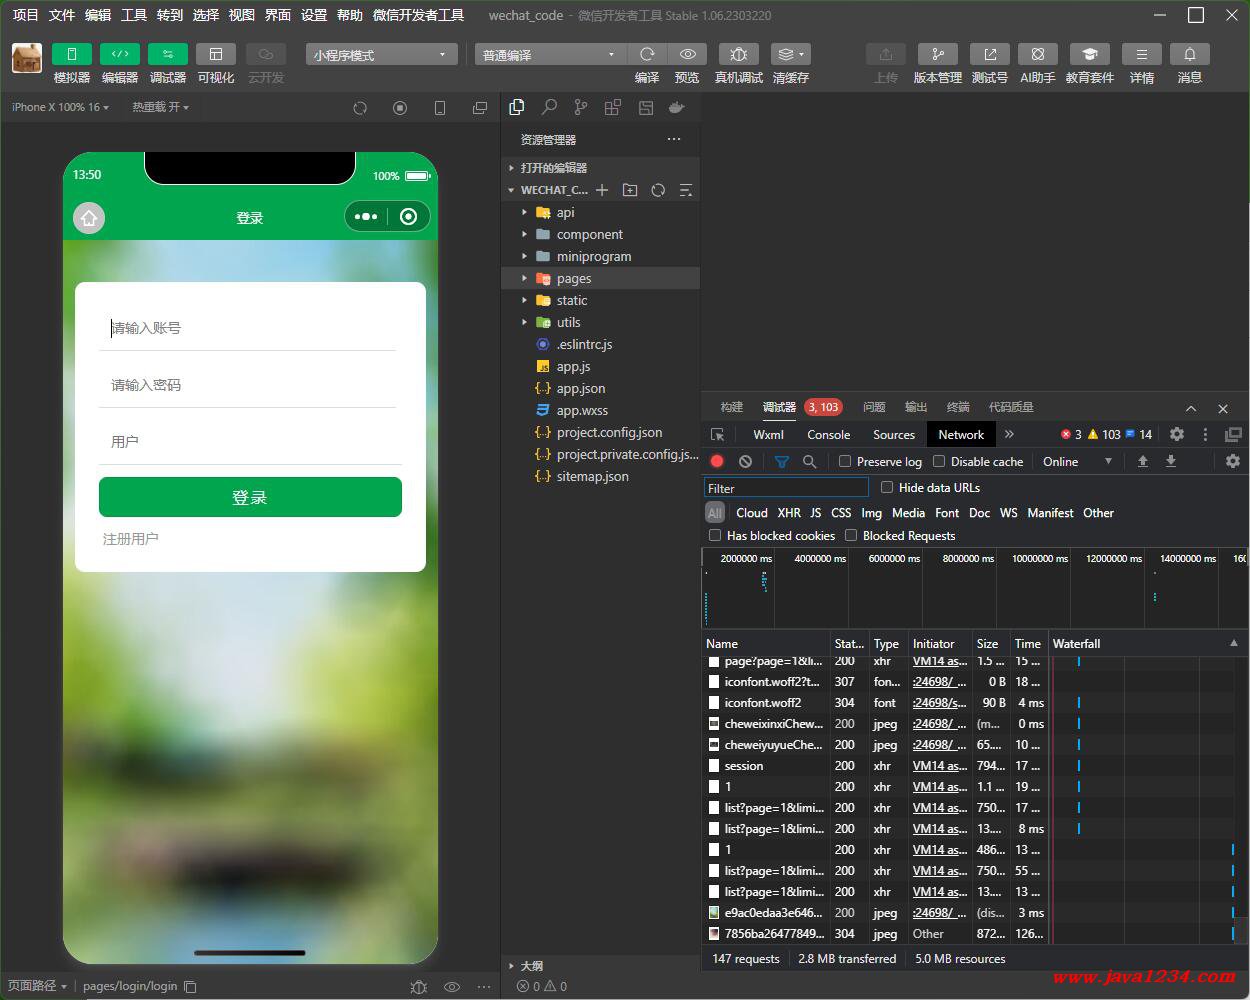Click the 请输入账号 input field
Screen dimensions: 1250x1000
[x=248, y=328]
